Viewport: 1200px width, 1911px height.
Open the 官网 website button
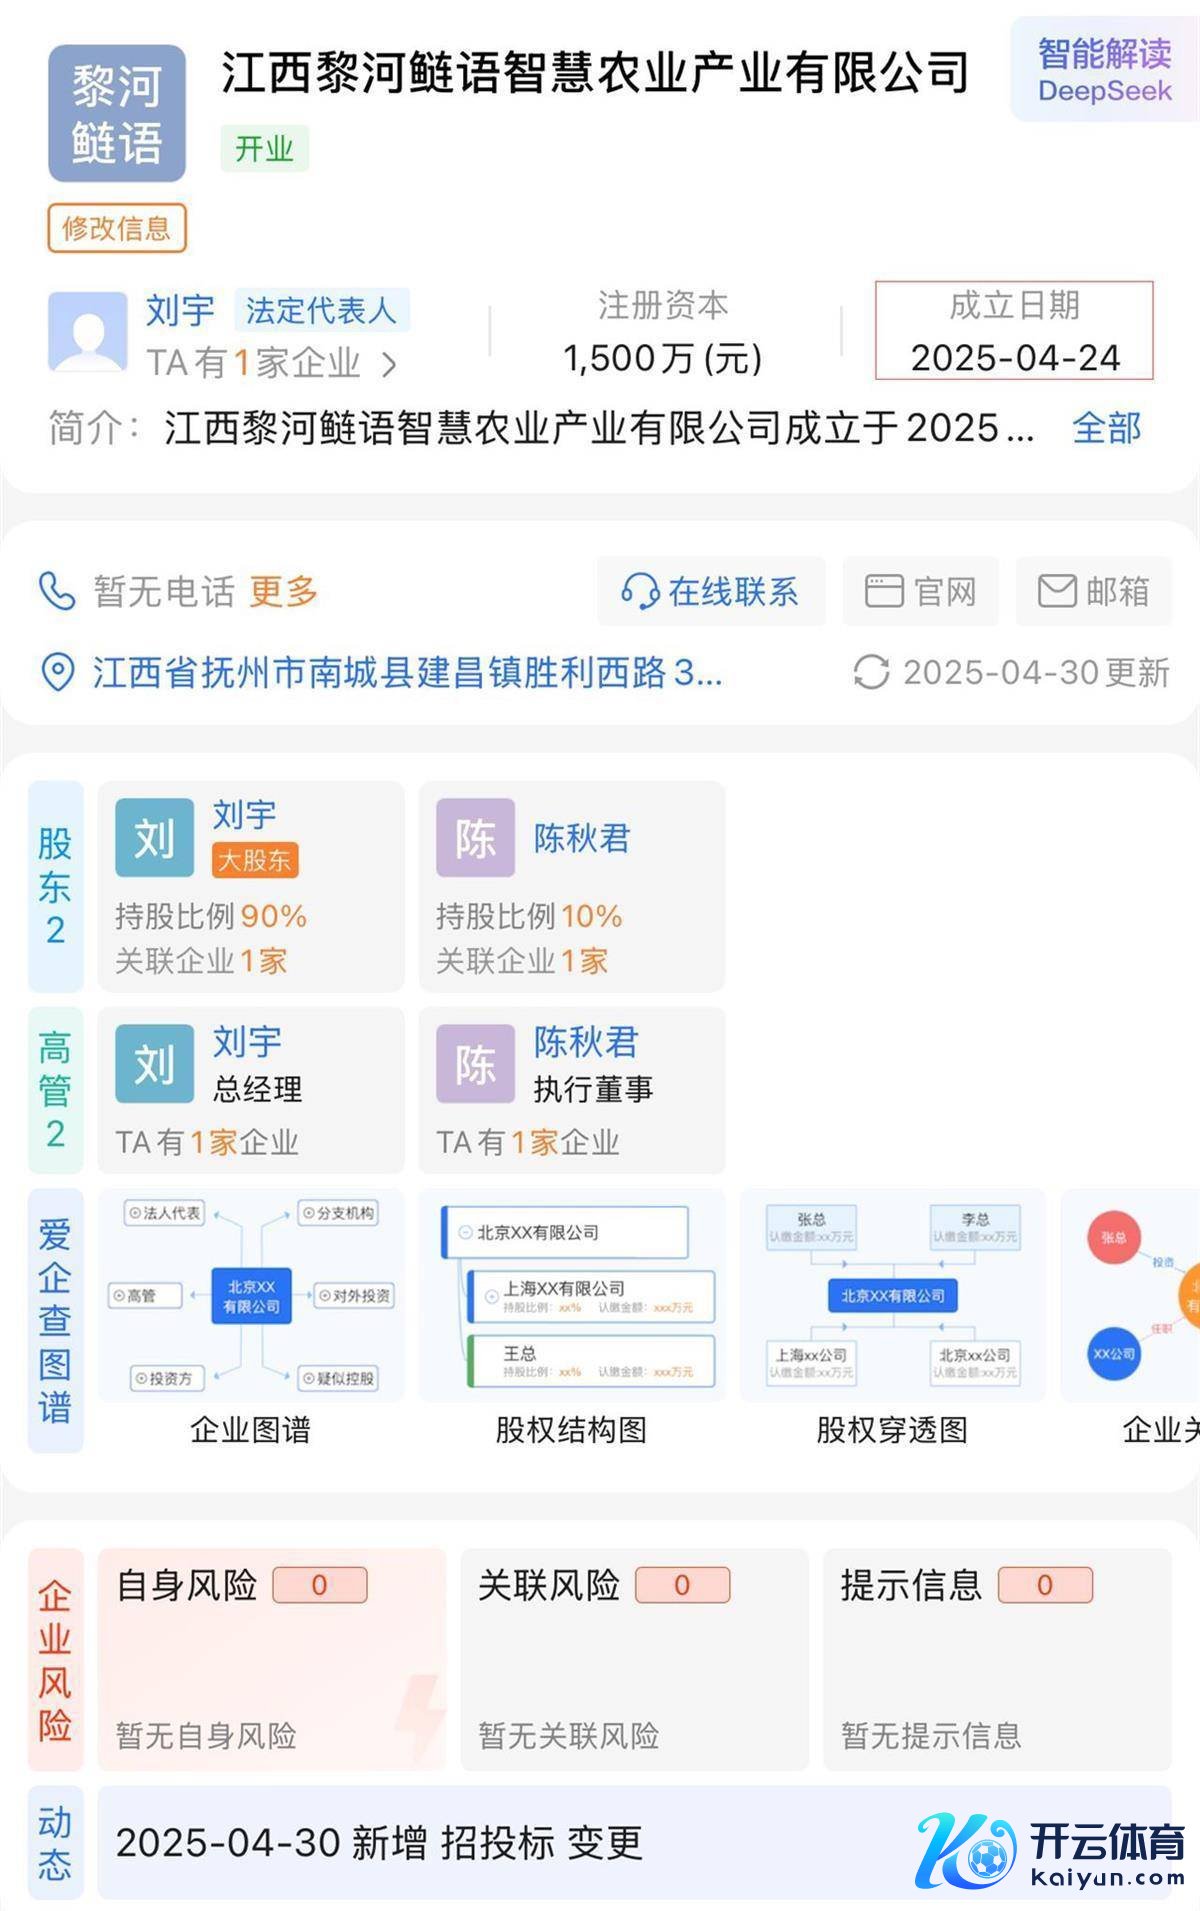pos(920,591)
